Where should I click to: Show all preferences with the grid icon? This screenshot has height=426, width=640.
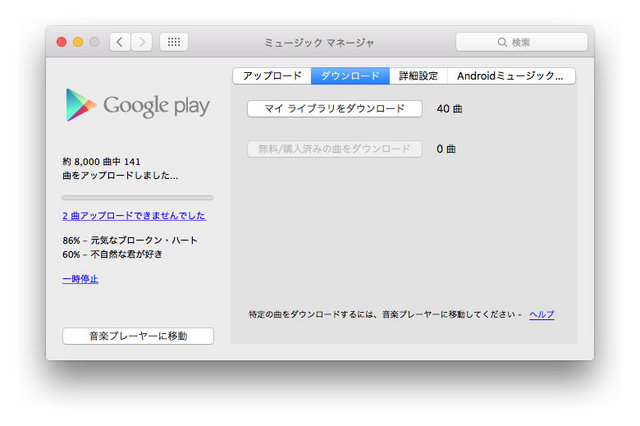tap(173, 42)
